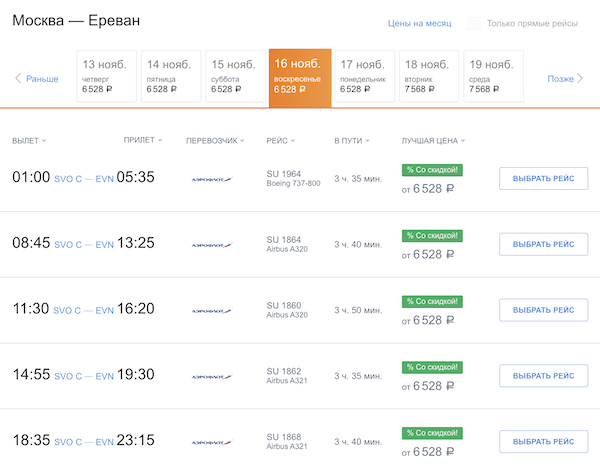Switch to 15 November Saturday tab
The height and width of the screenshot is (466, 600).
[234, 76]
